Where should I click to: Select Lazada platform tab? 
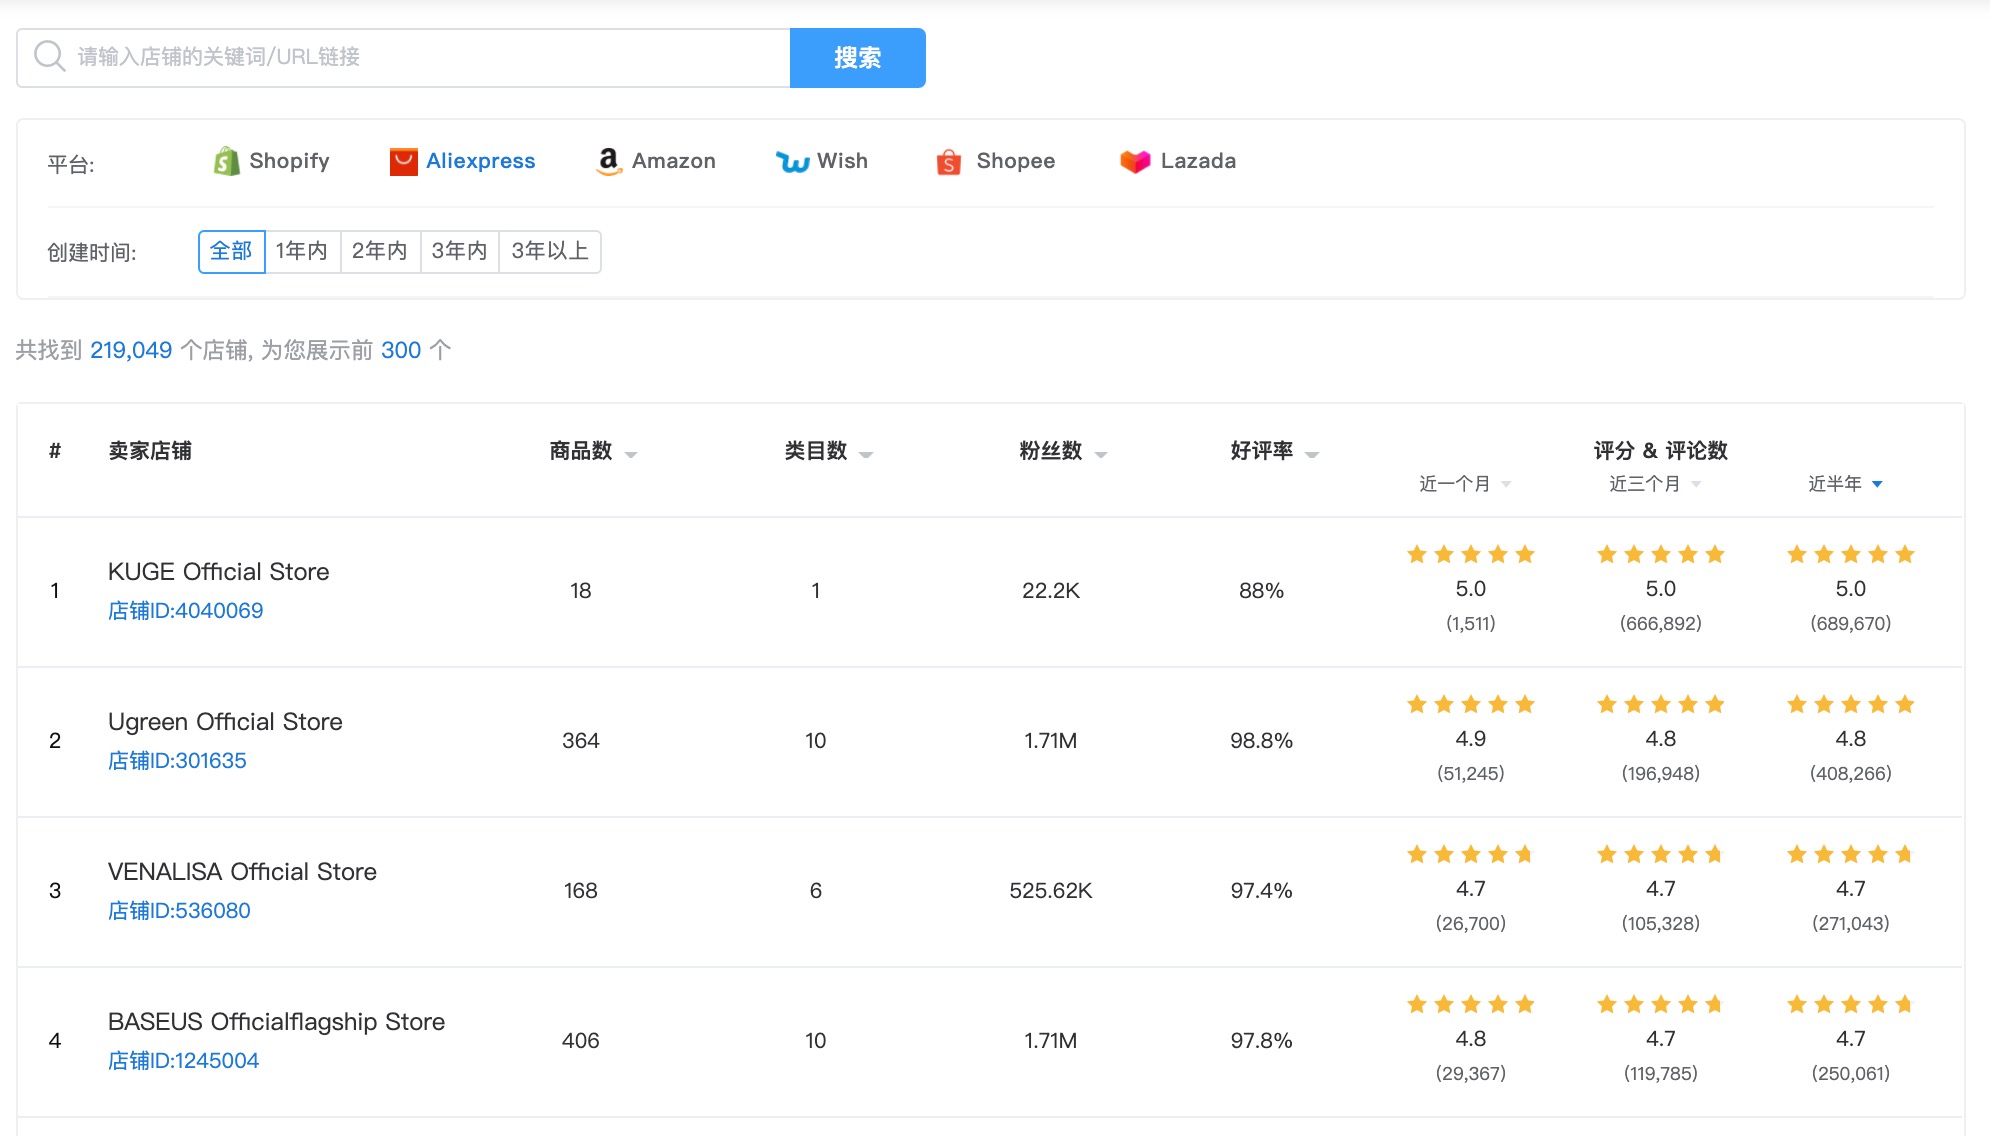coord(1179,161)
